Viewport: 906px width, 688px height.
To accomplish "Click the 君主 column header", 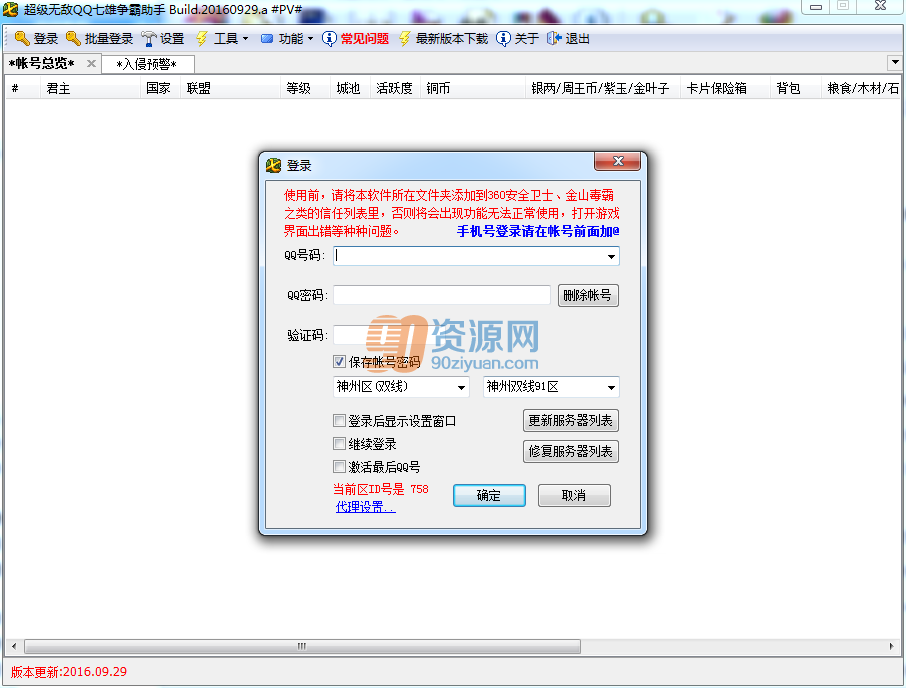I will coord(90,88).
